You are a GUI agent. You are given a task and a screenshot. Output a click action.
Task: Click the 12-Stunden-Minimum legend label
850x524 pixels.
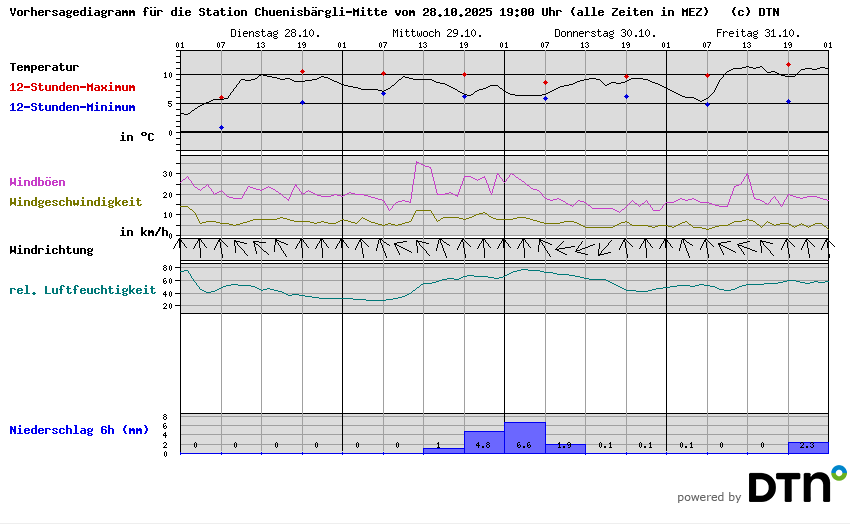[72, 107]
